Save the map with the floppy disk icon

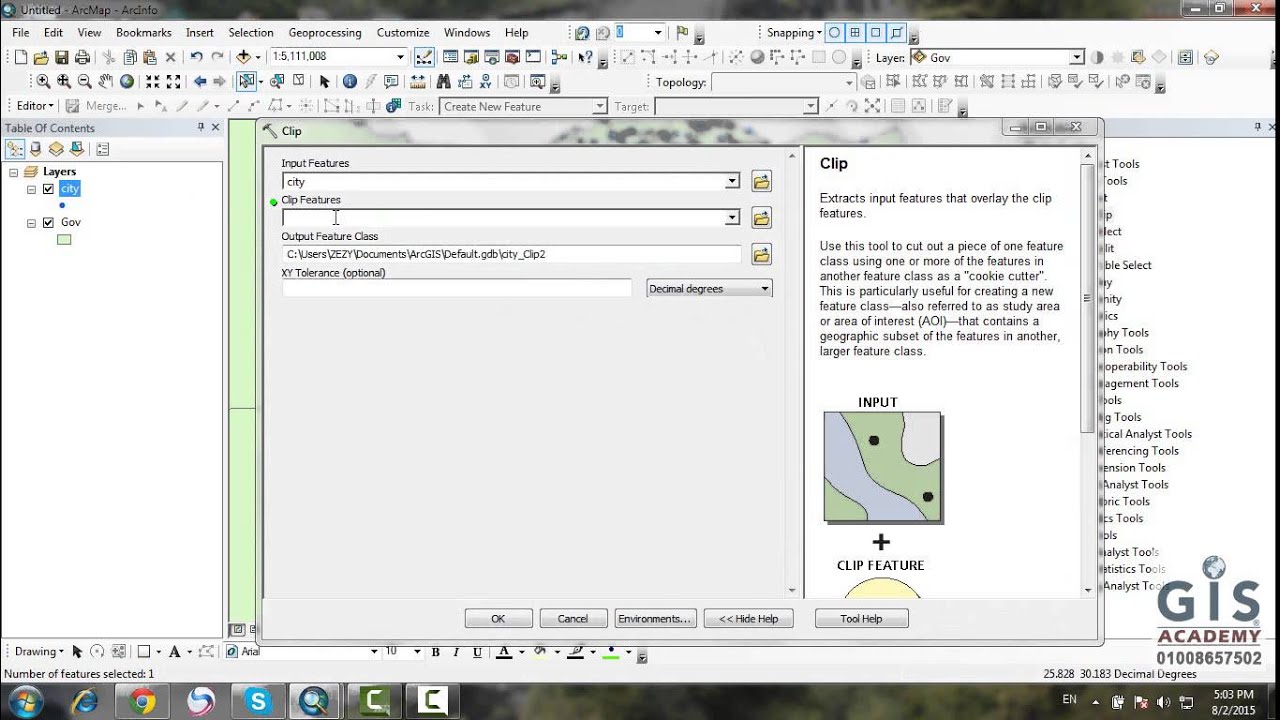62,57
